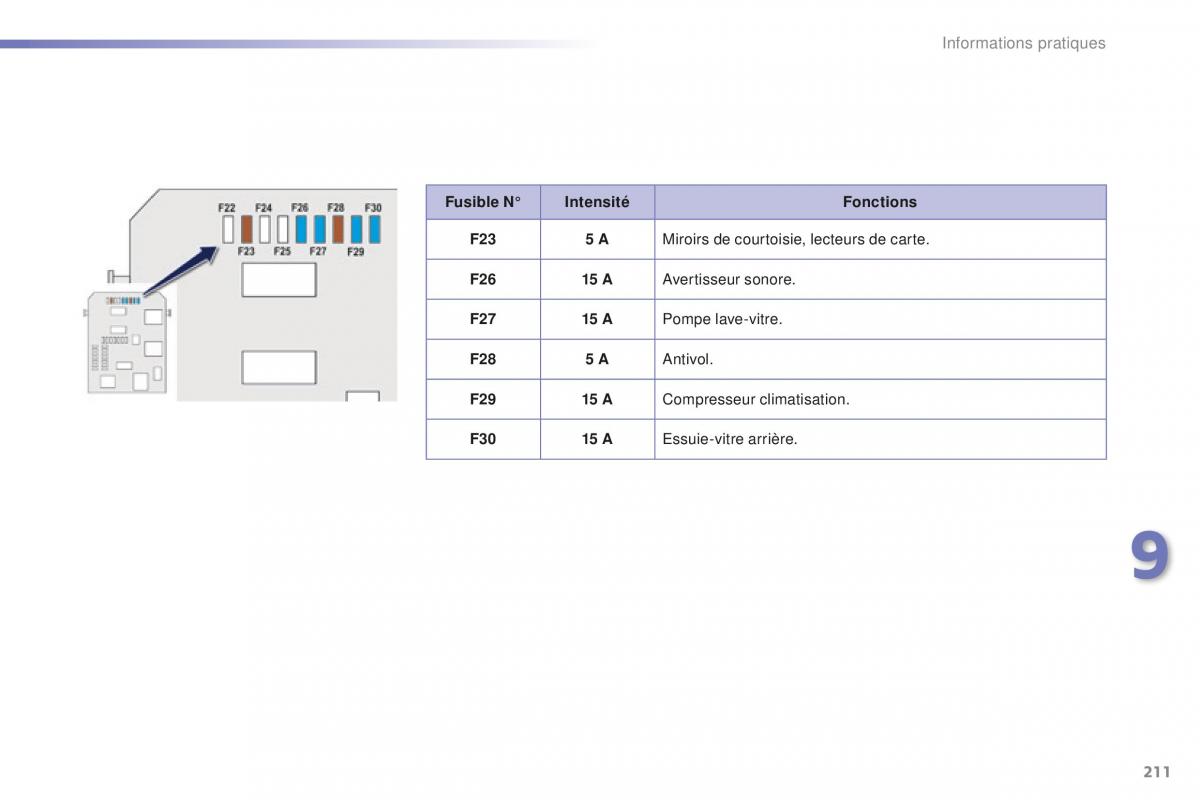The image size is (1200, 800).
Task: Select the empty F22 fuse slot
Action: [x=228, y=229]
